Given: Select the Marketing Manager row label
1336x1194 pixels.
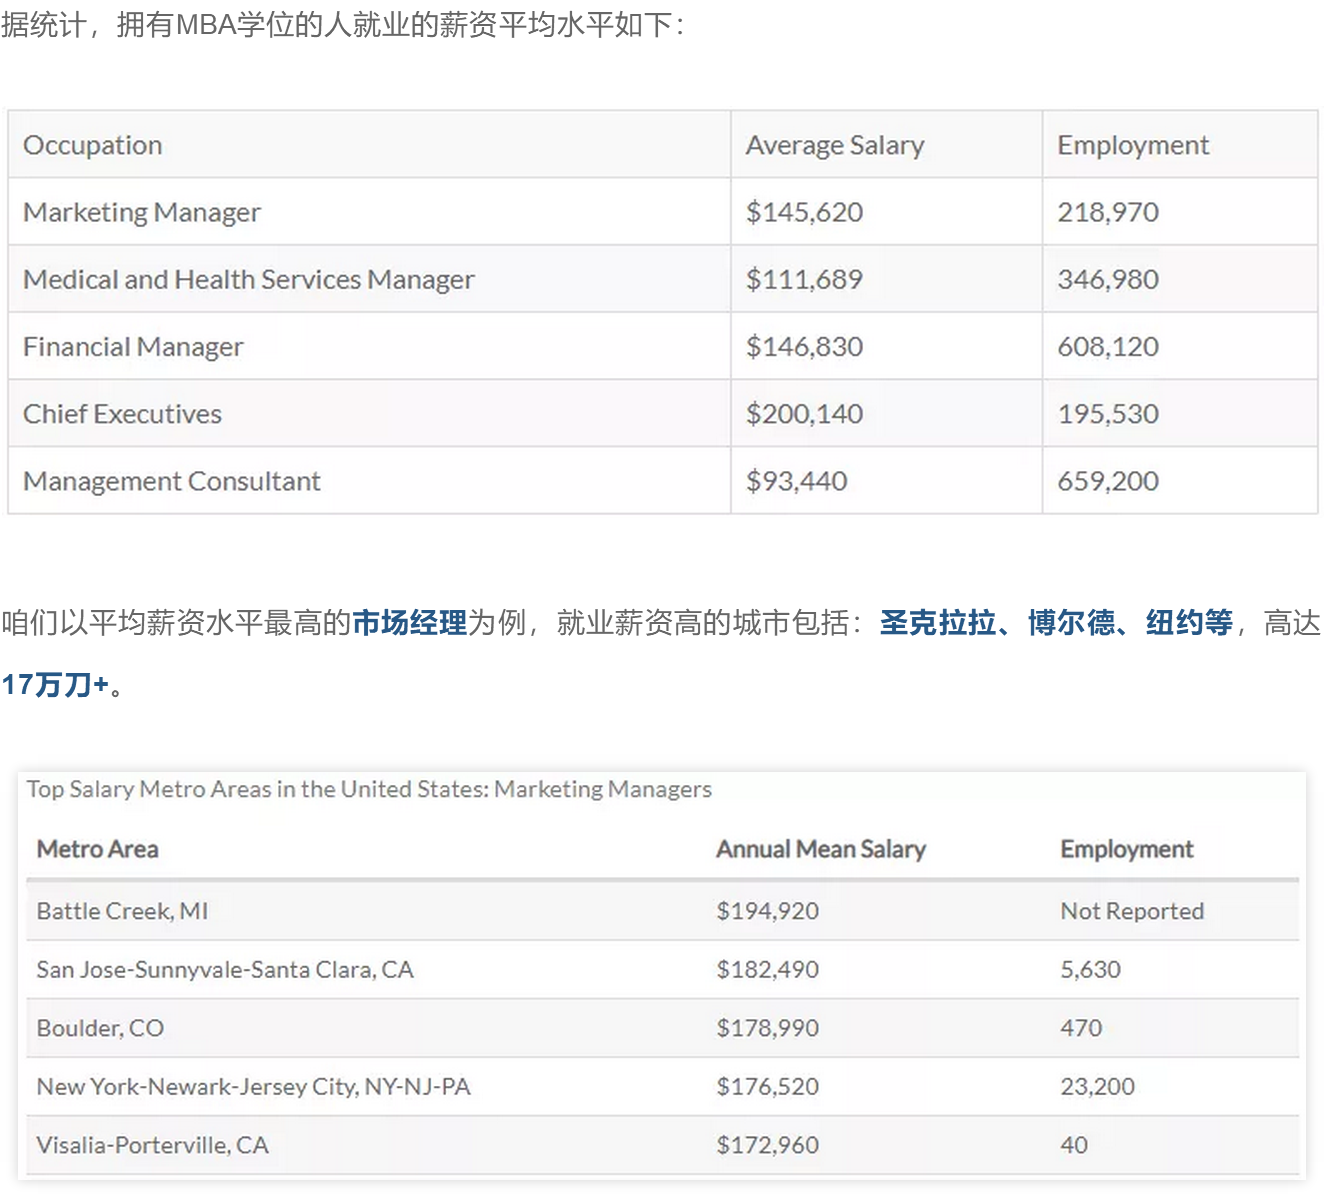Looking at the screenshot, I should pos(142,212).
